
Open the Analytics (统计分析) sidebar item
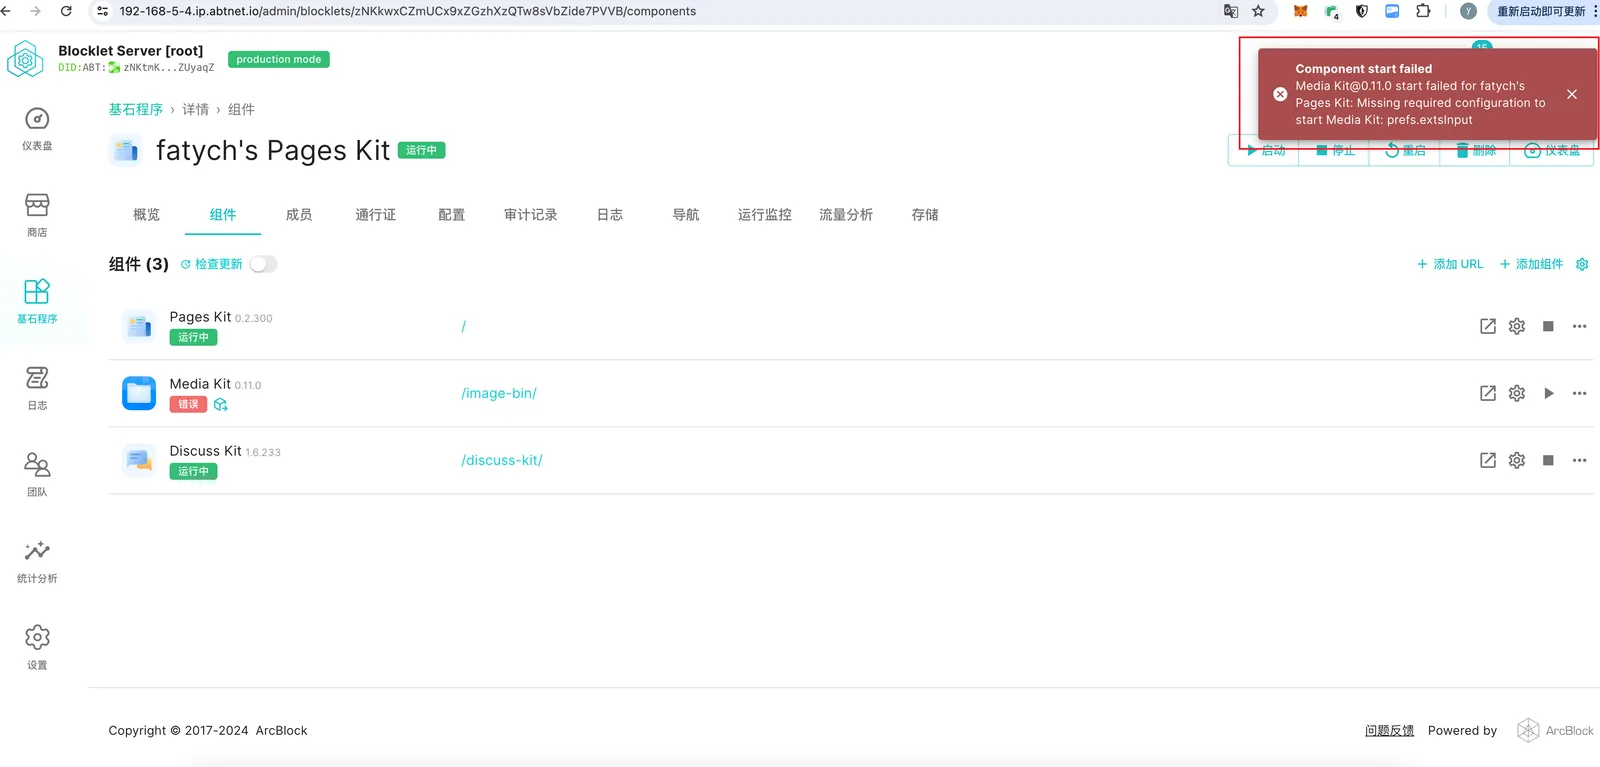coord(37,562)
